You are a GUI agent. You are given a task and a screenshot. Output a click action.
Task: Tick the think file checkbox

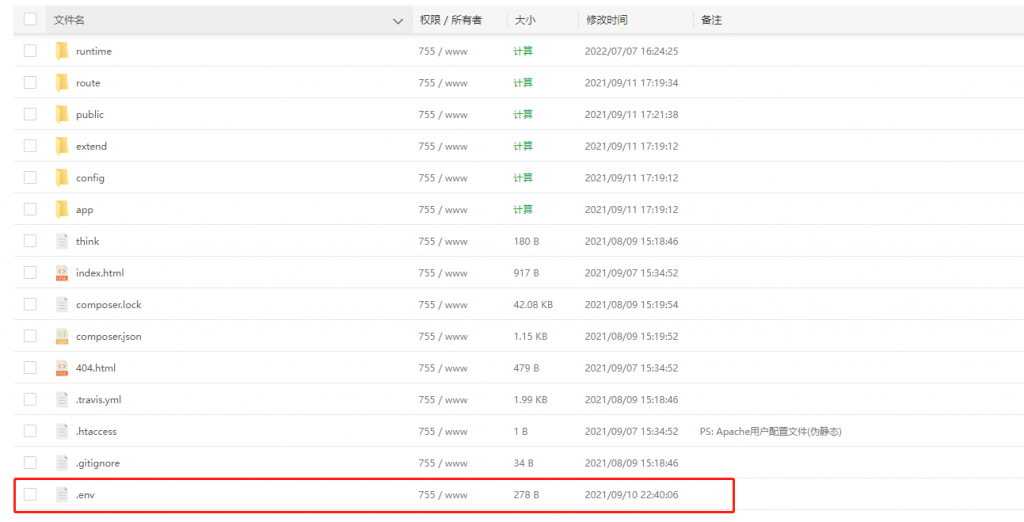coord(30,240)
